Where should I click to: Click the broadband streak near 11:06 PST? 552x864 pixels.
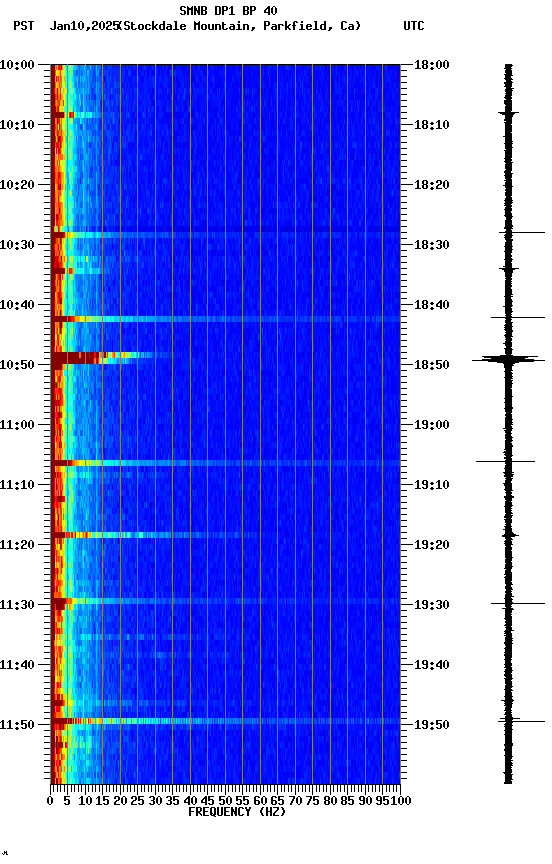tap(225, 463)
